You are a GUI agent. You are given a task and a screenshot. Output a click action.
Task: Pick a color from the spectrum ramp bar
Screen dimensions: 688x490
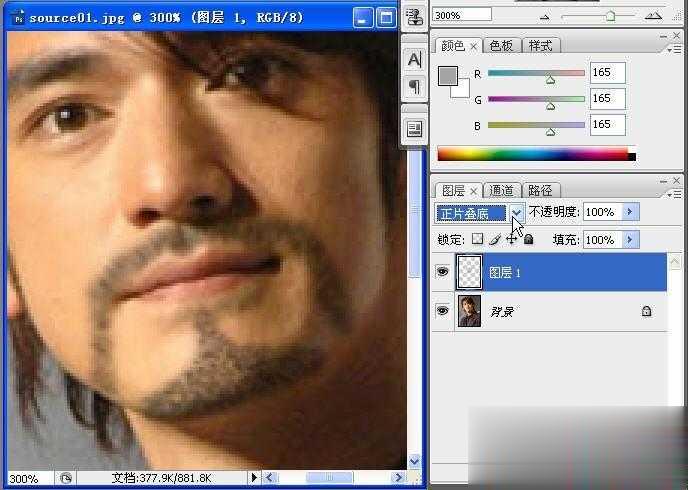536,154
